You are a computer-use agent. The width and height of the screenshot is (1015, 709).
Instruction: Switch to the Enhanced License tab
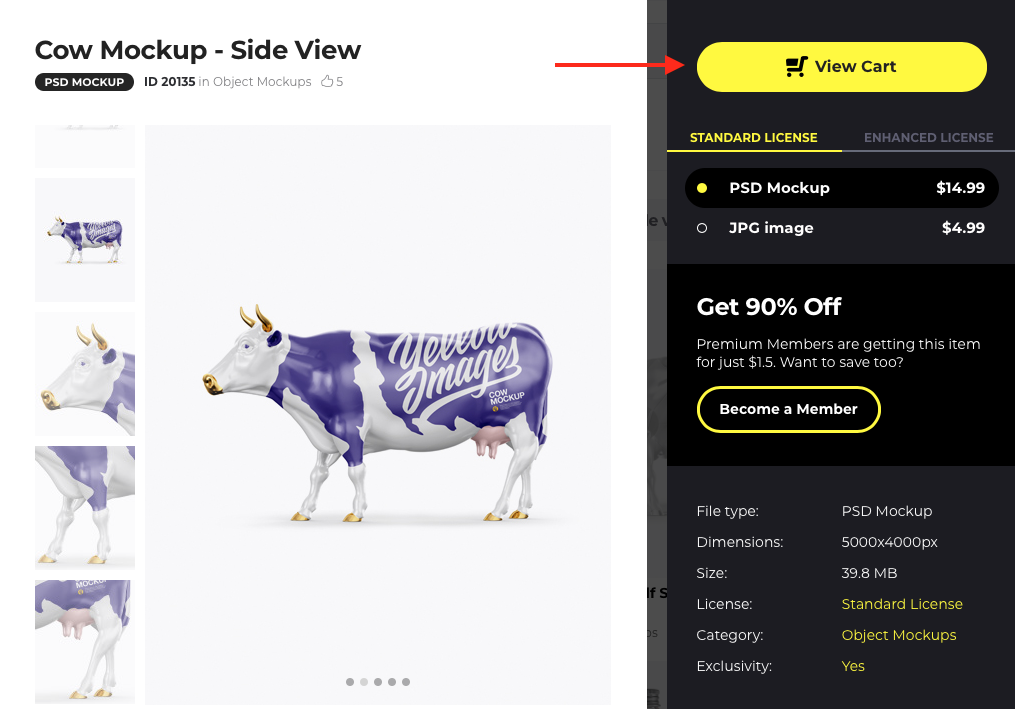(928, 137)
